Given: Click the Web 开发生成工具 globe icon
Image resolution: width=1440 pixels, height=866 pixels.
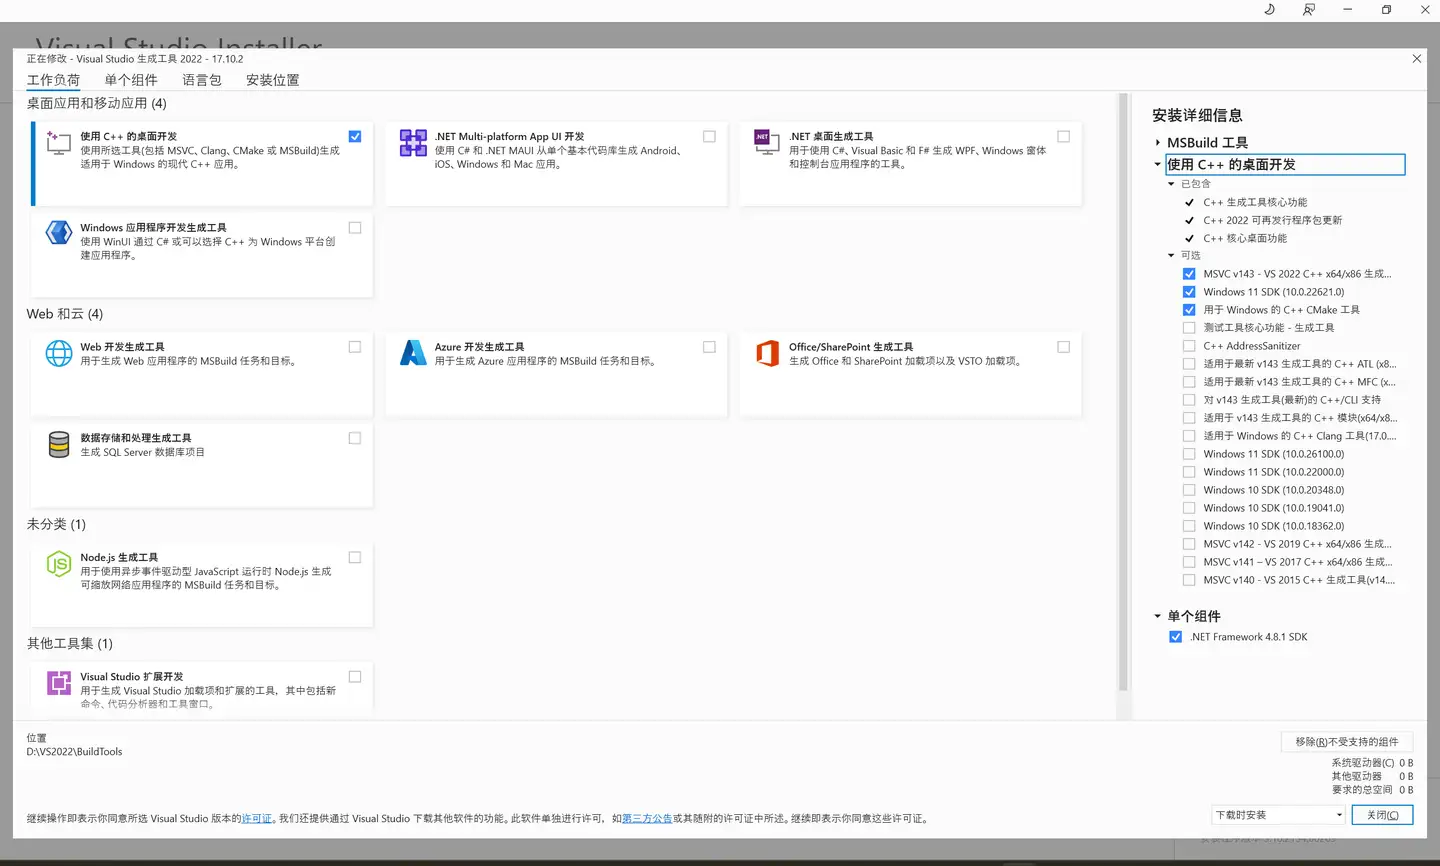Looking at the screenshot, I should (59, 353).
